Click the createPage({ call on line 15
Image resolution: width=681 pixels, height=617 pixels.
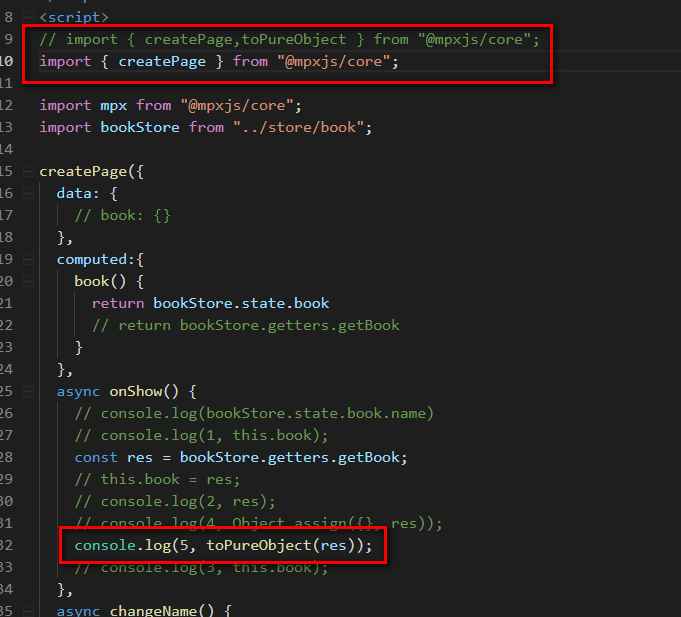pos(92,172)
